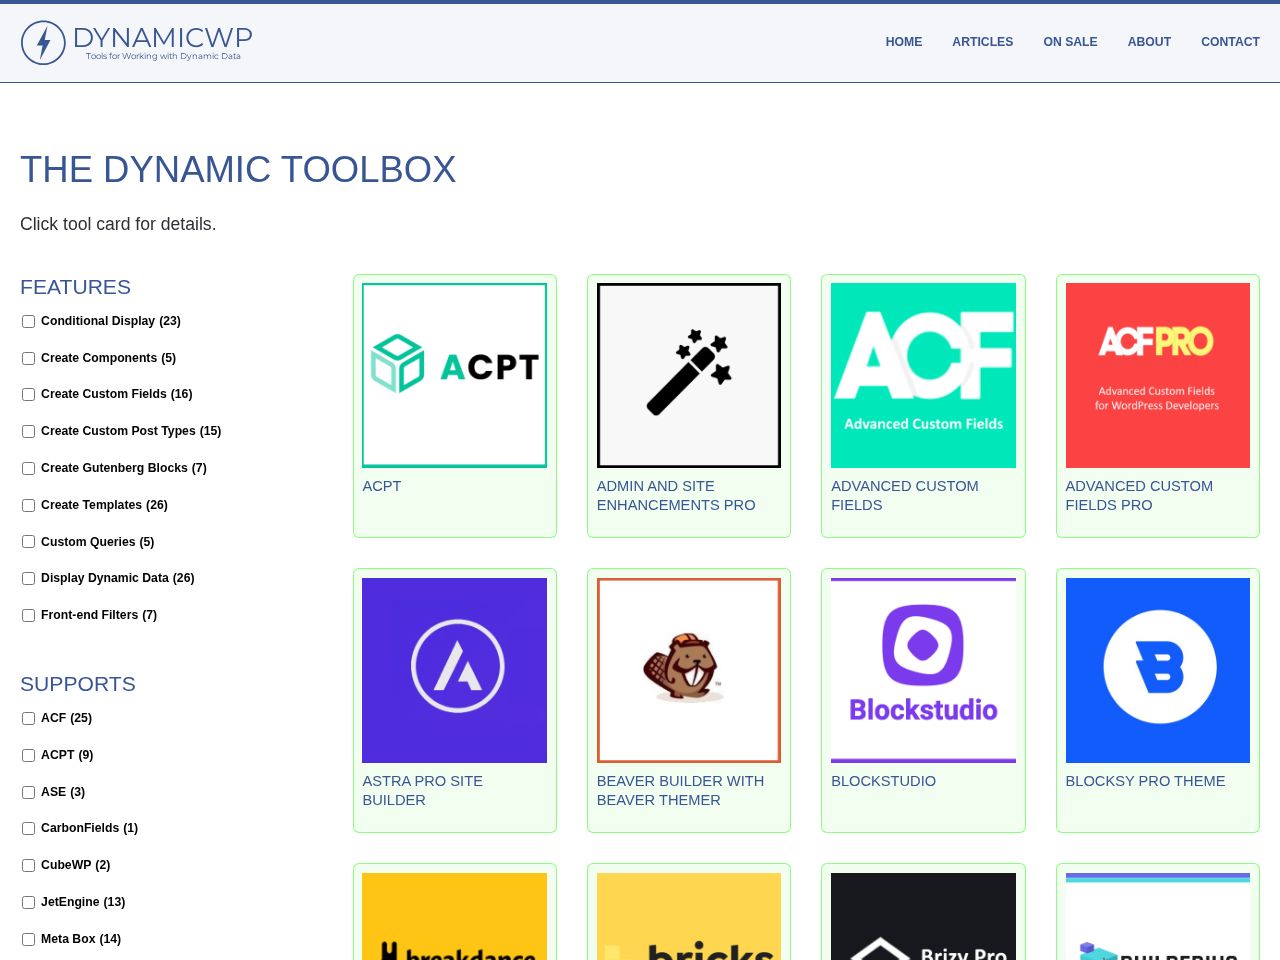Click the magic wand tool image

[x=689, y=375]
